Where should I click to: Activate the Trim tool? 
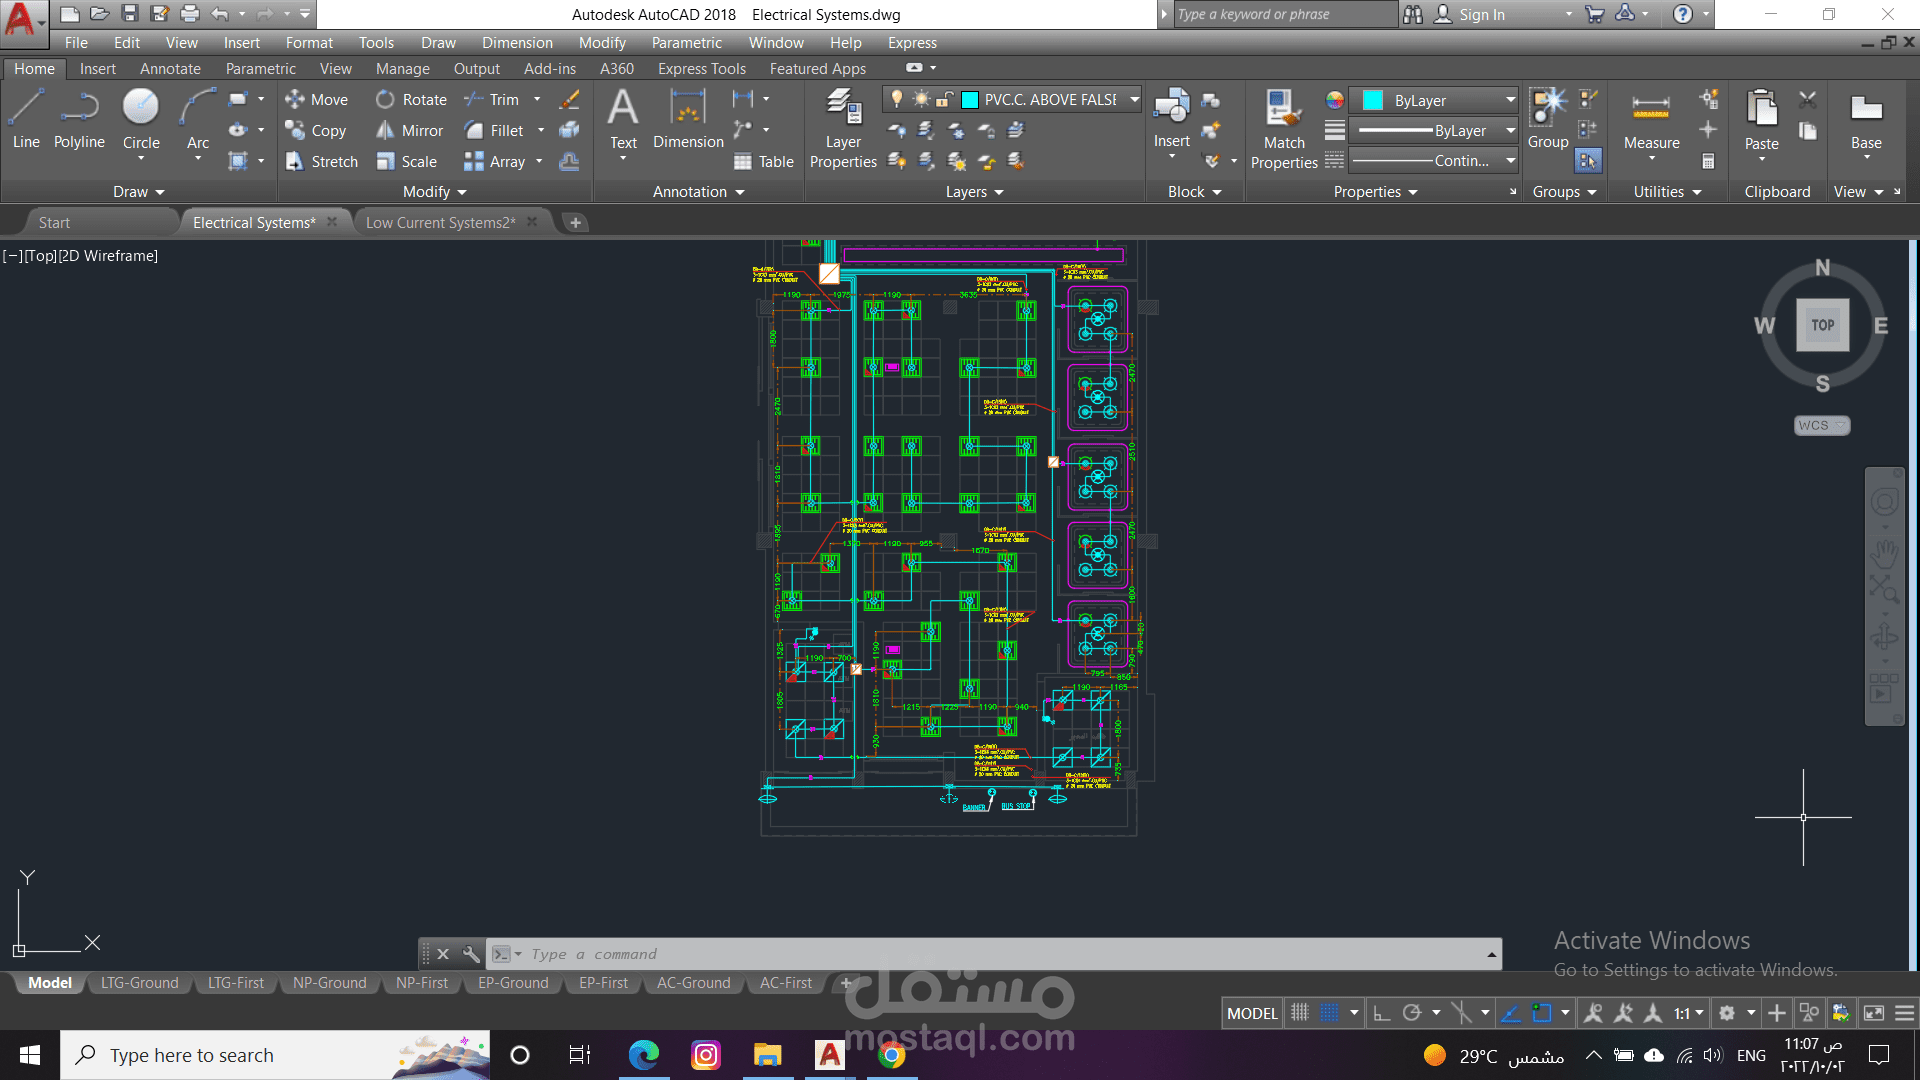492,100
